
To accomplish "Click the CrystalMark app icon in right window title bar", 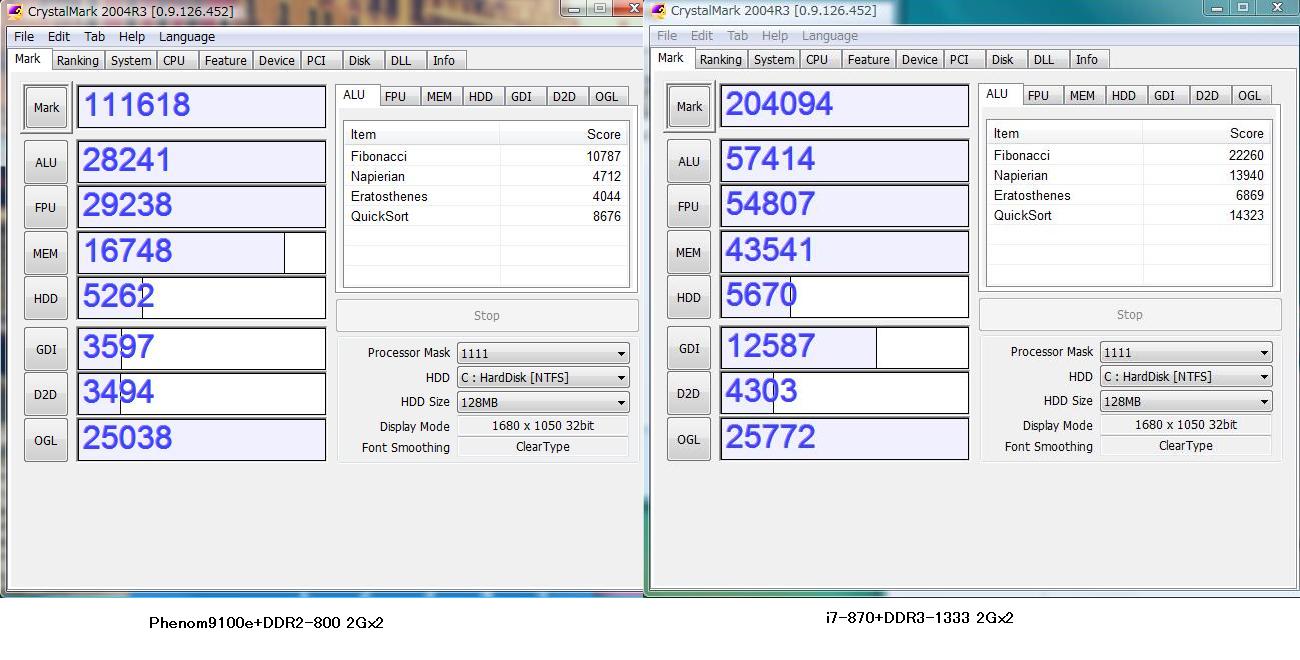I will [658, 10].
